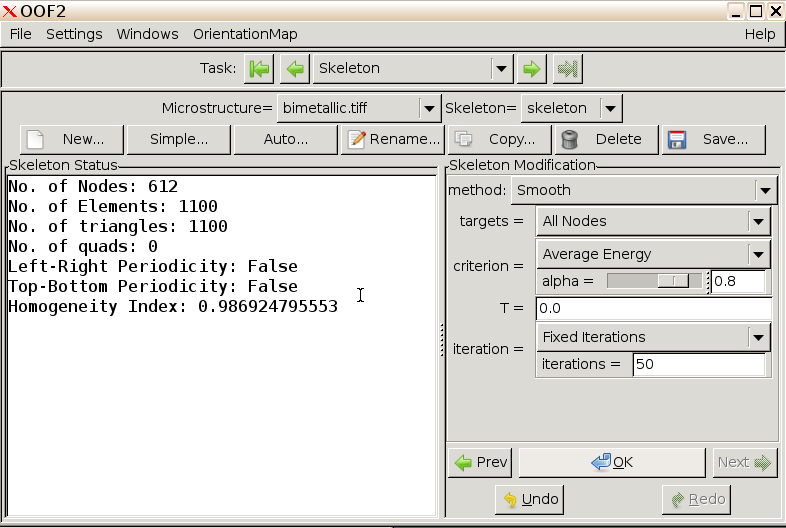Jump to the last task page arrow
Viewport: 786px width, 528px height.
pyautogui.click(x=568, y=69)
